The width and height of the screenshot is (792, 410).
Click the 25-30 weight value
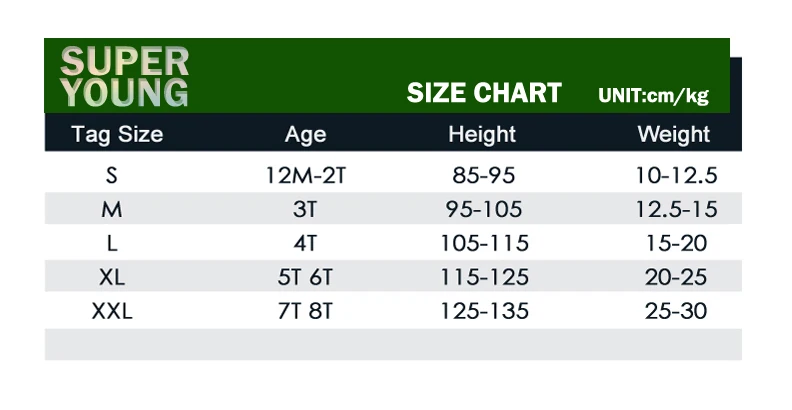pyautogui.click(x=676, y=311)
